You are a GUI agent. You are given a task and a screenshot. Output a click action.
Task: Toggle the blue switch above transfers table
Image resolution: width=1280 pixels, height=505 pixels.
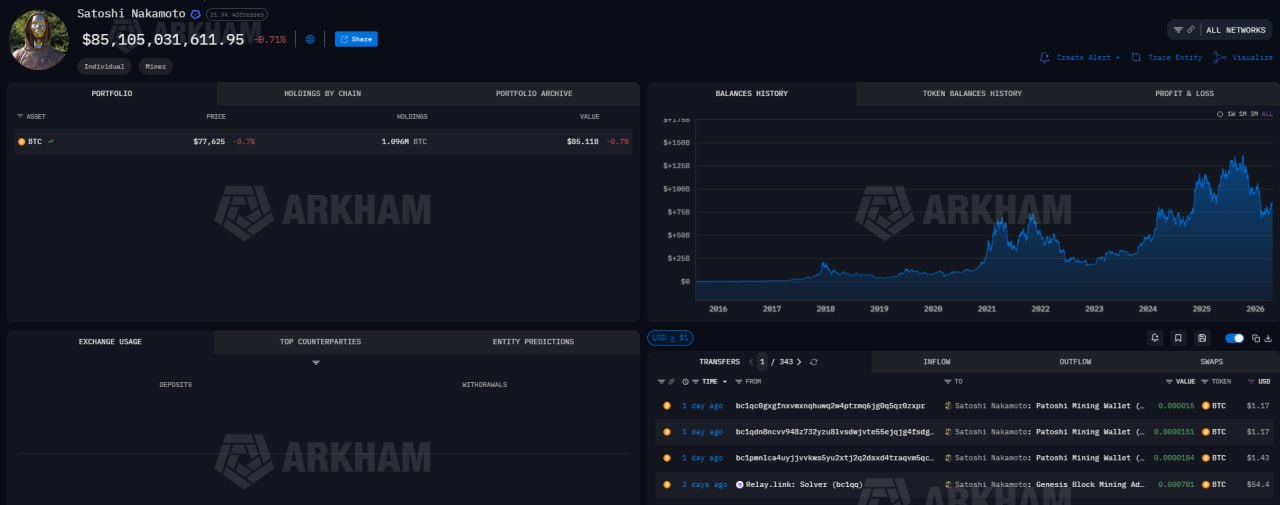[1234, 338]
